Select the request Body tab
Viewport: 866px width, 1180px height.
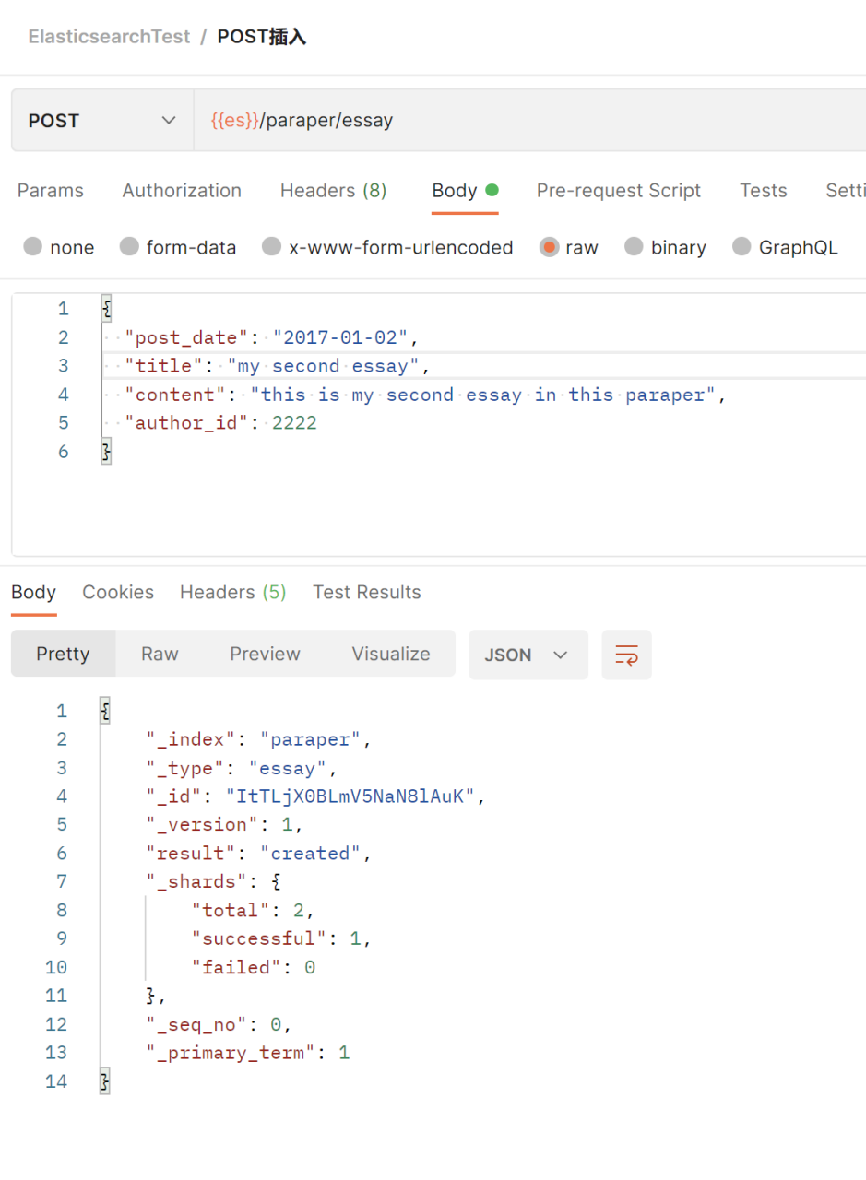pos(465,190)
